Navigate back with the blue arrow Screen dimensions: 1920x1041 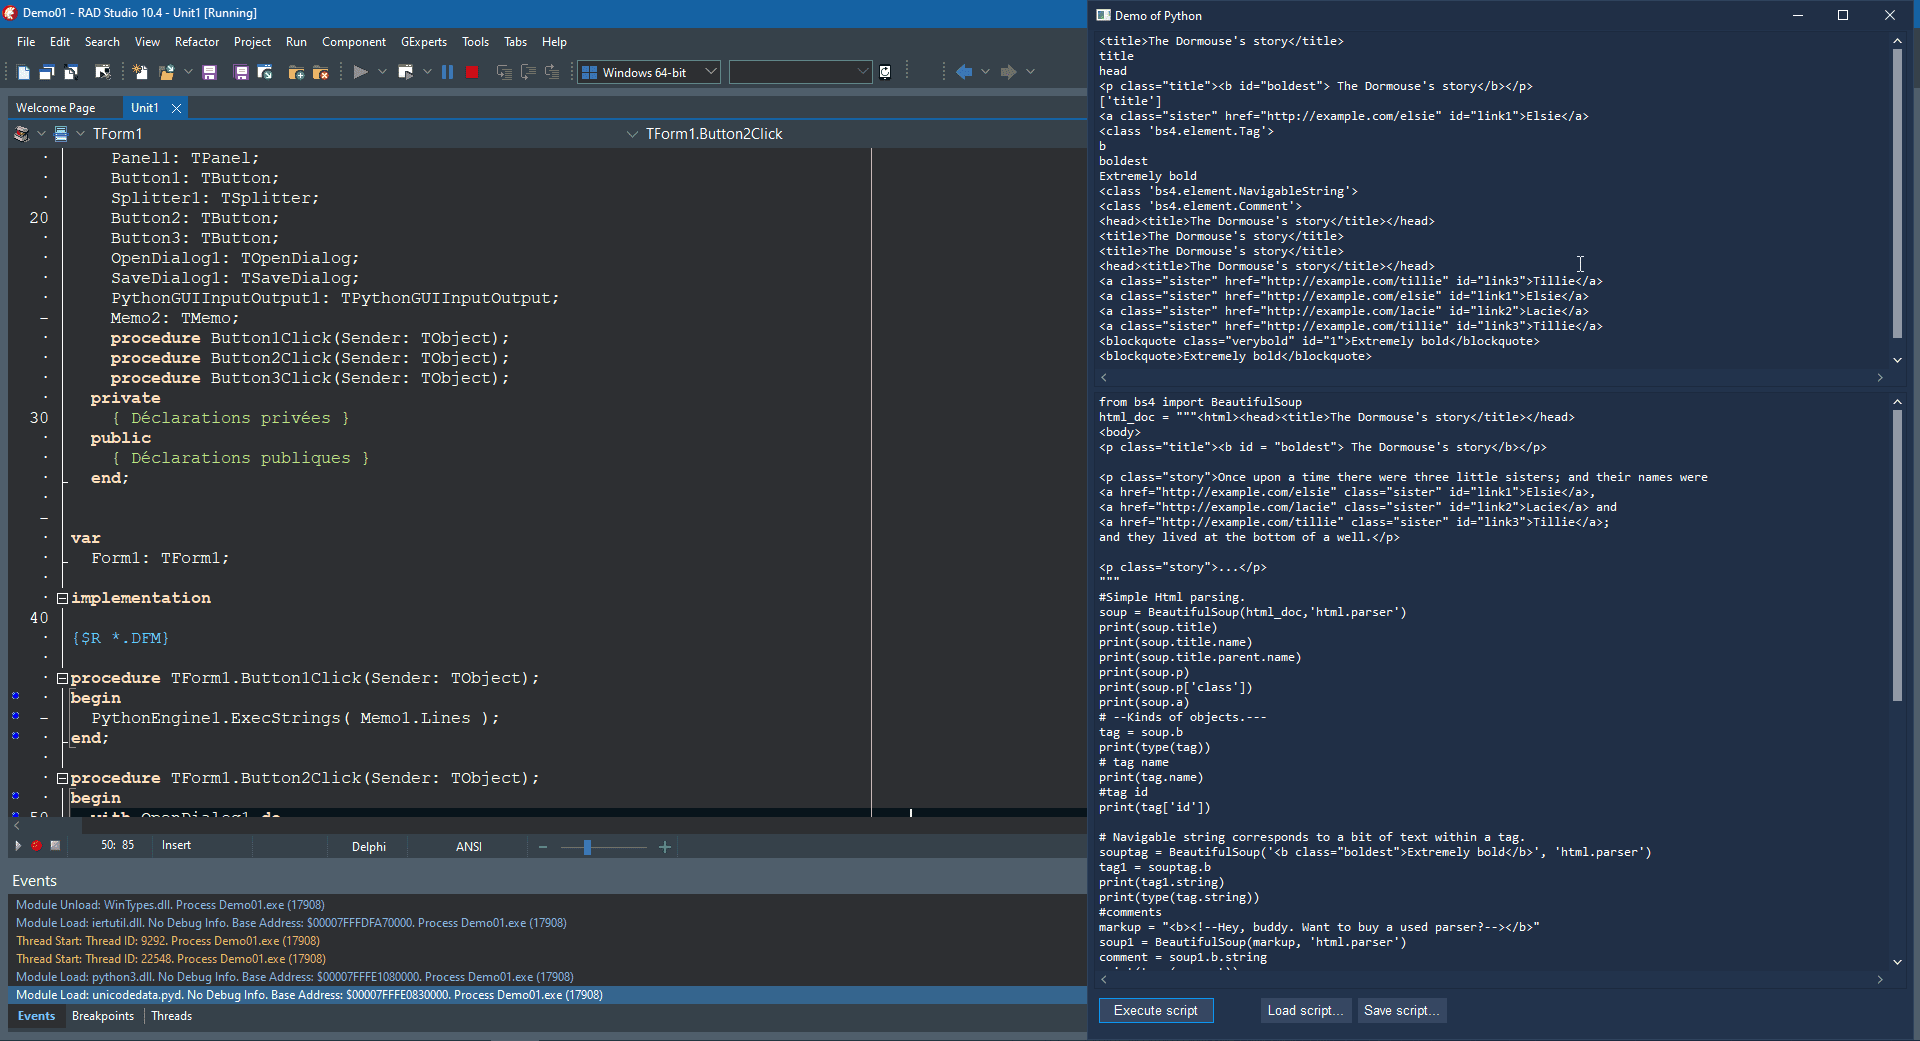(964, 72)
